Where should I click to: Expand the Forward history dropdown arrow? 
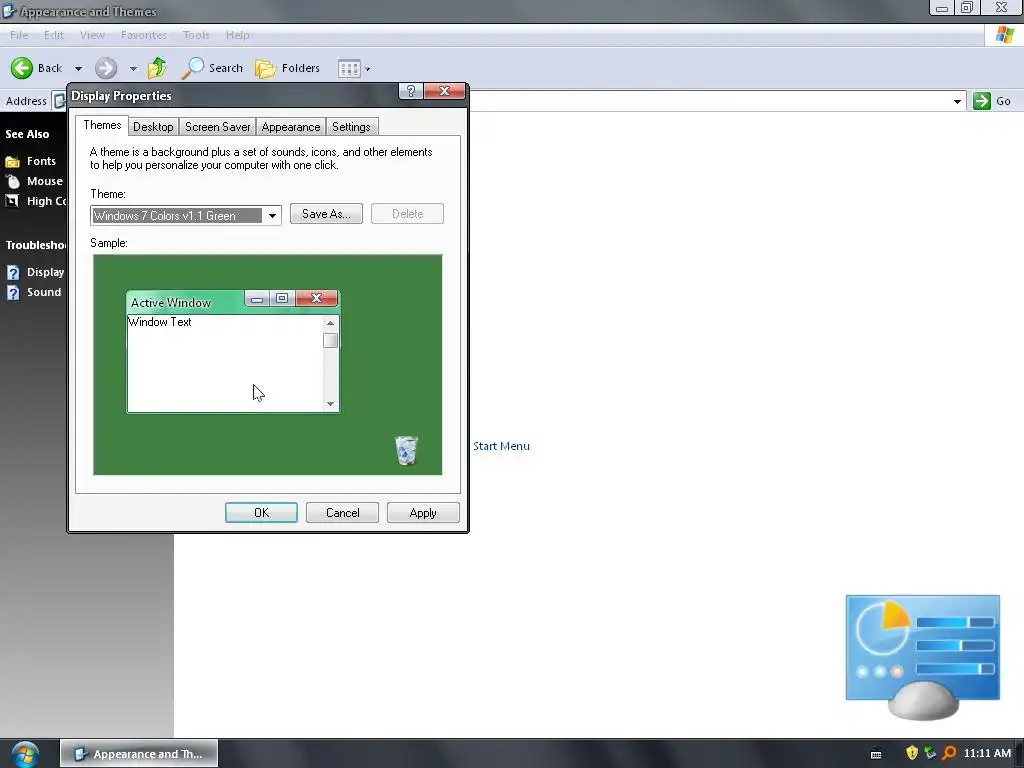coord(133,69)
